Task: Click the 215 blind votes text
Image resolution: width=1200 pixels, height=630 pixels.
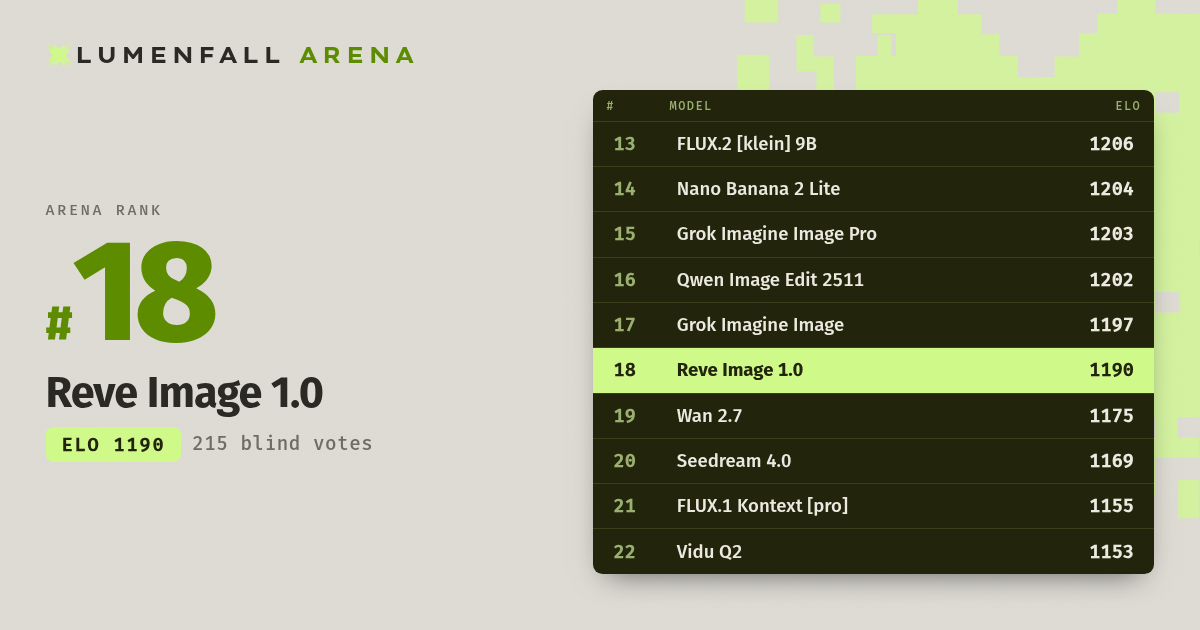Action: coord(282,443)
